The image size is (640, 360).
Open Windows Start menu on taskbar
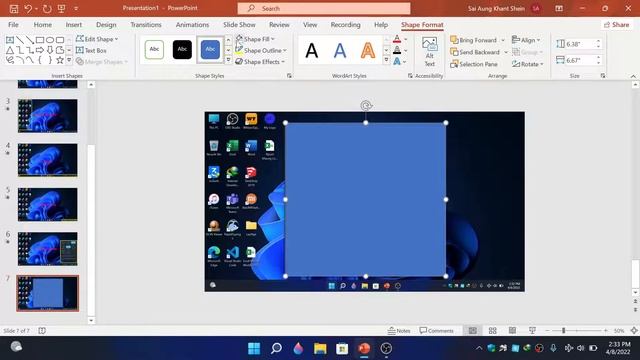click(254, 348)
